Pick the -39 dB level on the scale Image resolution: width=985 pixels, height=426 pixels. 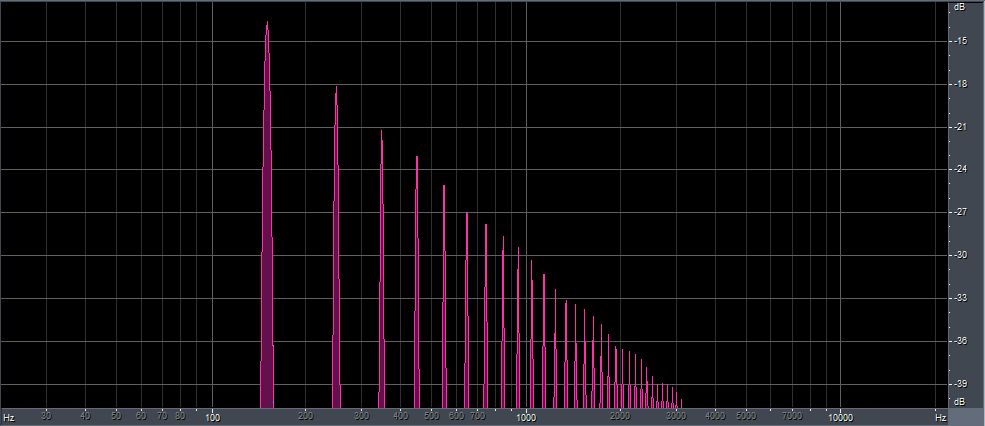[x=959, y=385]
